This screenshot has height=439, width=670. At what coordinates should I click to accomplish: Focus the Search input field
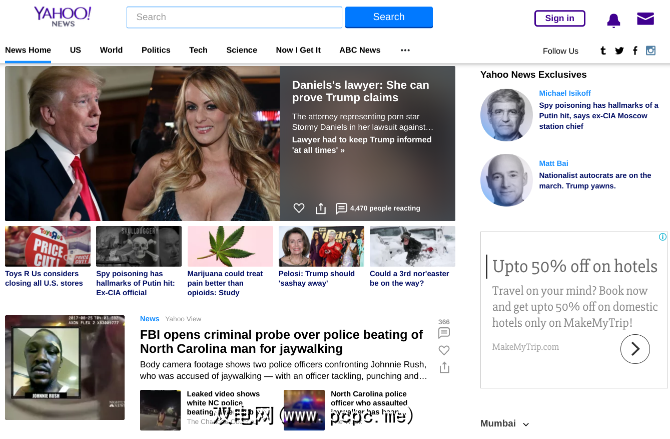pyautogui.click(x=234, y=17)
